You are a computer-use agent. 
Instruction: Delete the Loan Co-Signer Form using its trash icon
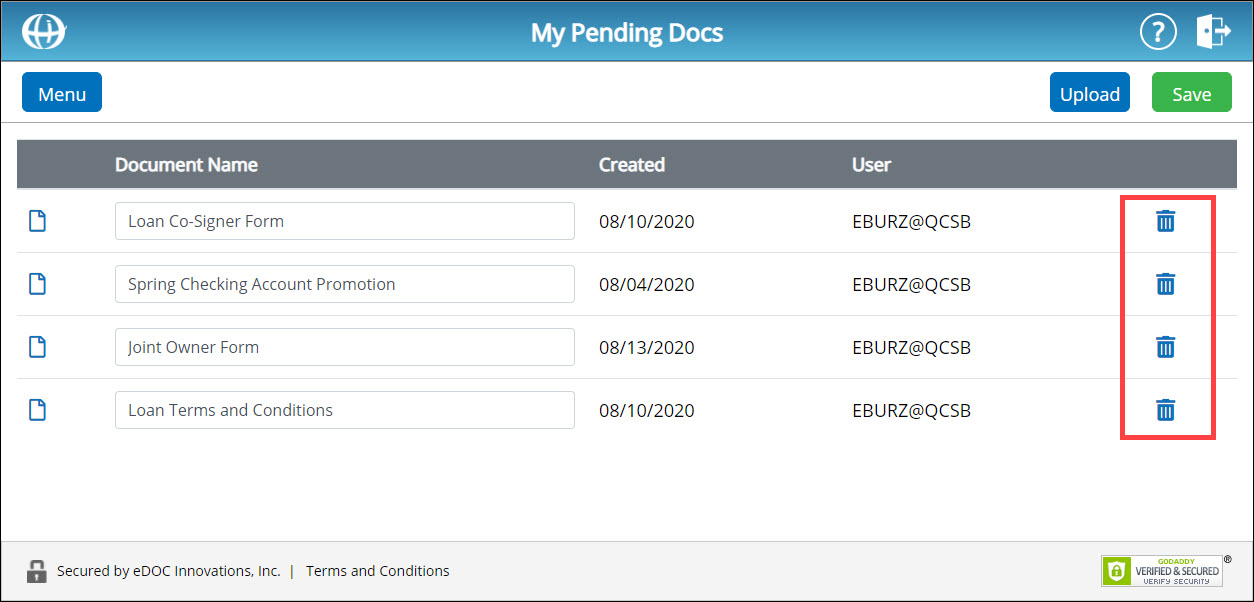click(1166, 221)
